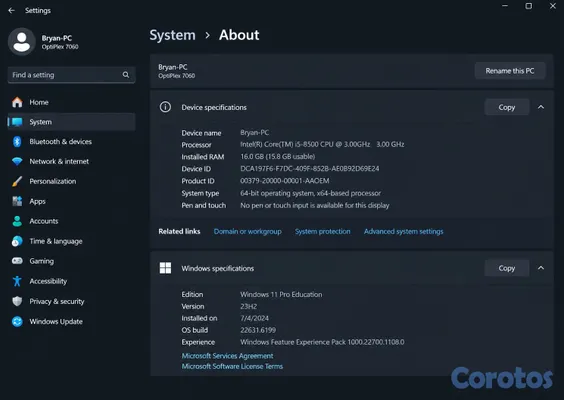564x400 pixels.
Task: Go to Time & language
Action: (x=72, y=241)
